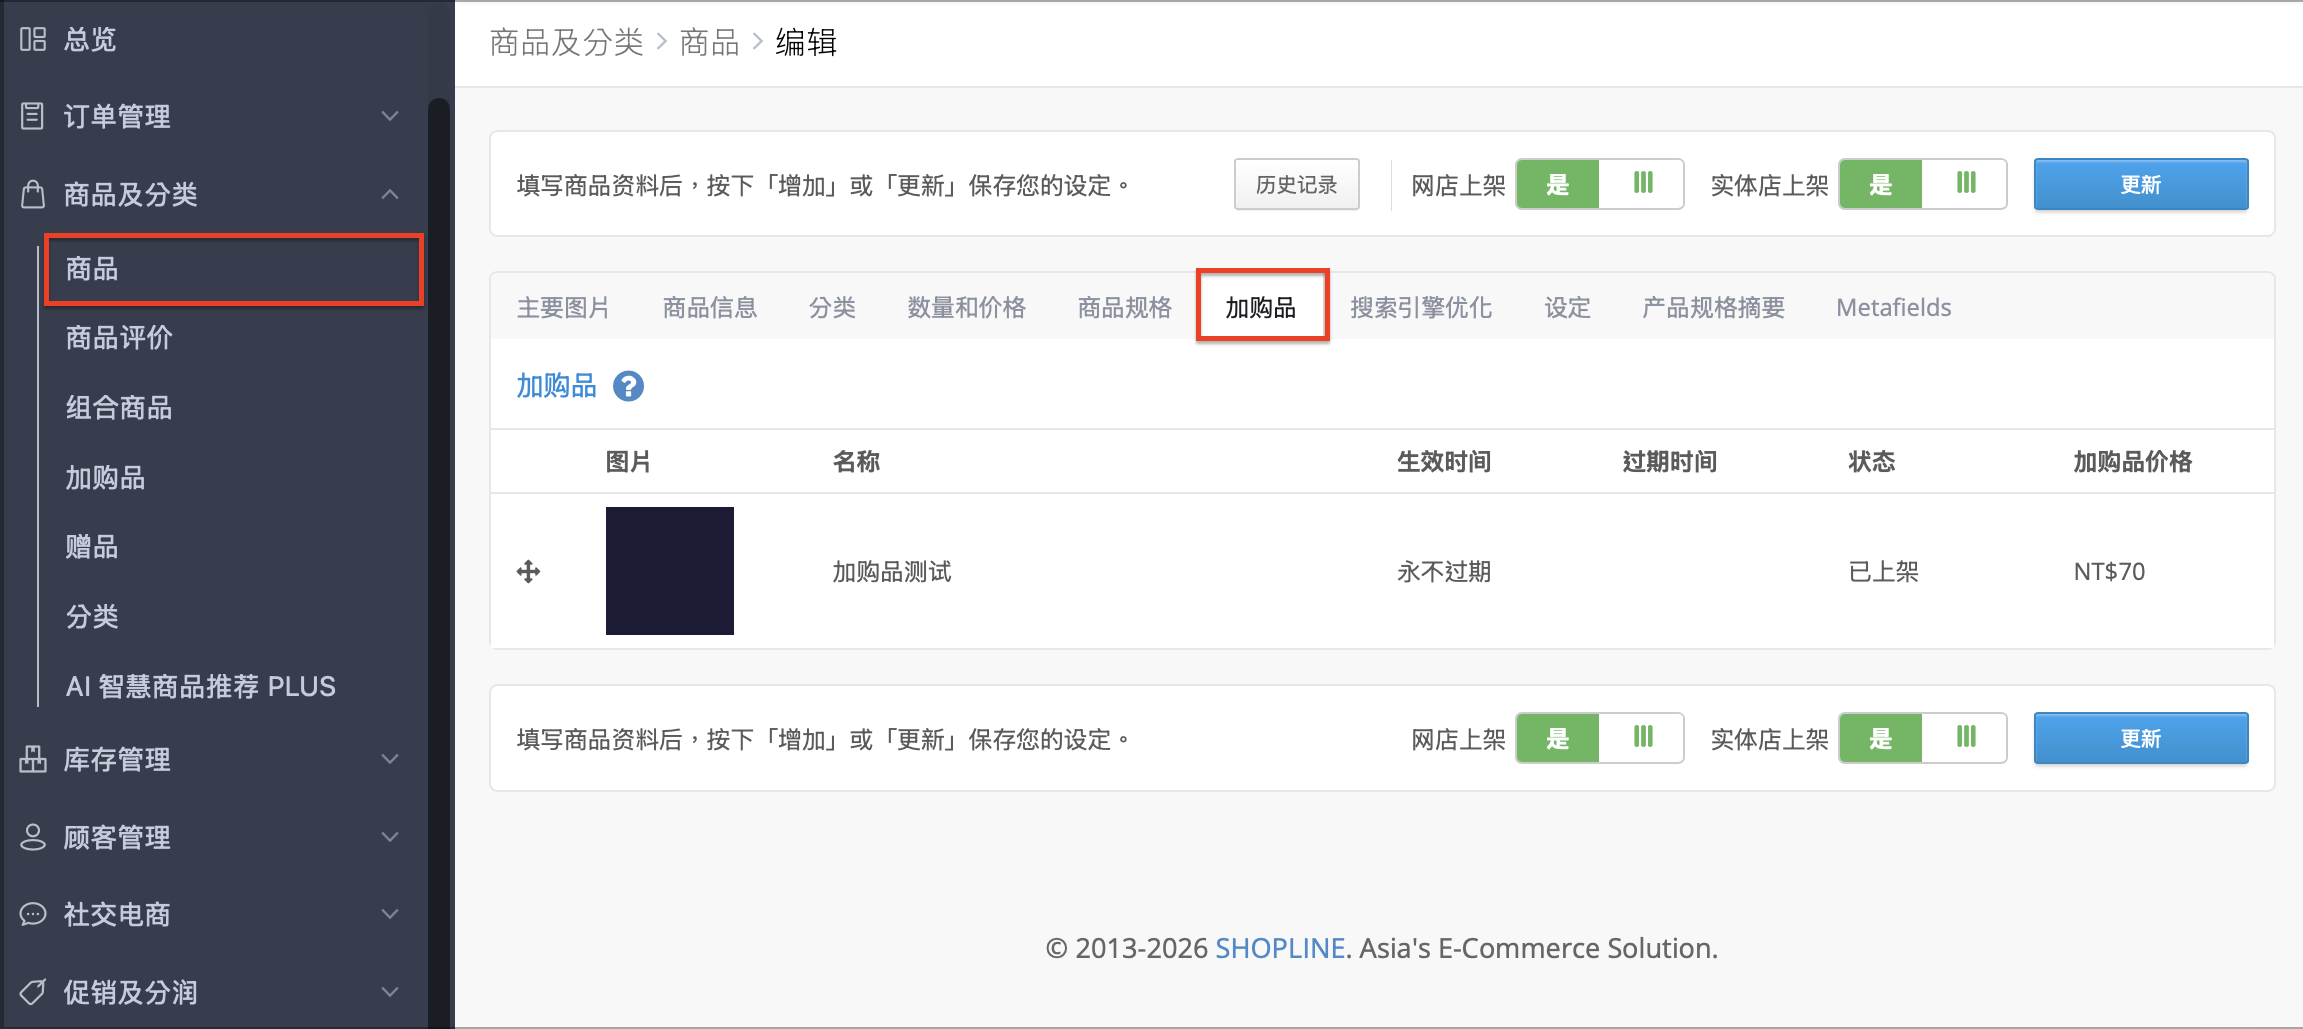Viewport: 2303px width, 1029px height.
Task: Open 组合商品 in the sidebar
Action: (119, 408)
